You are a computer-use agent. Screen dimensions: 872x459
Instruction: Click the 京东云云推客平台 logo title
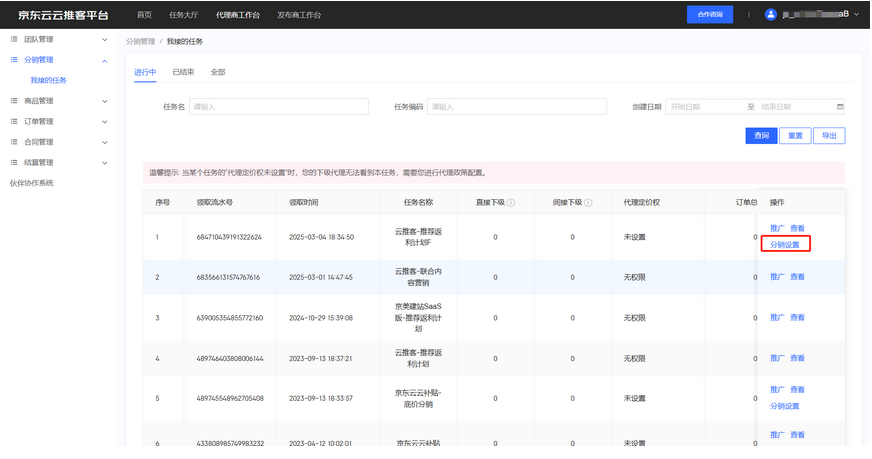[x=63, y=15]
